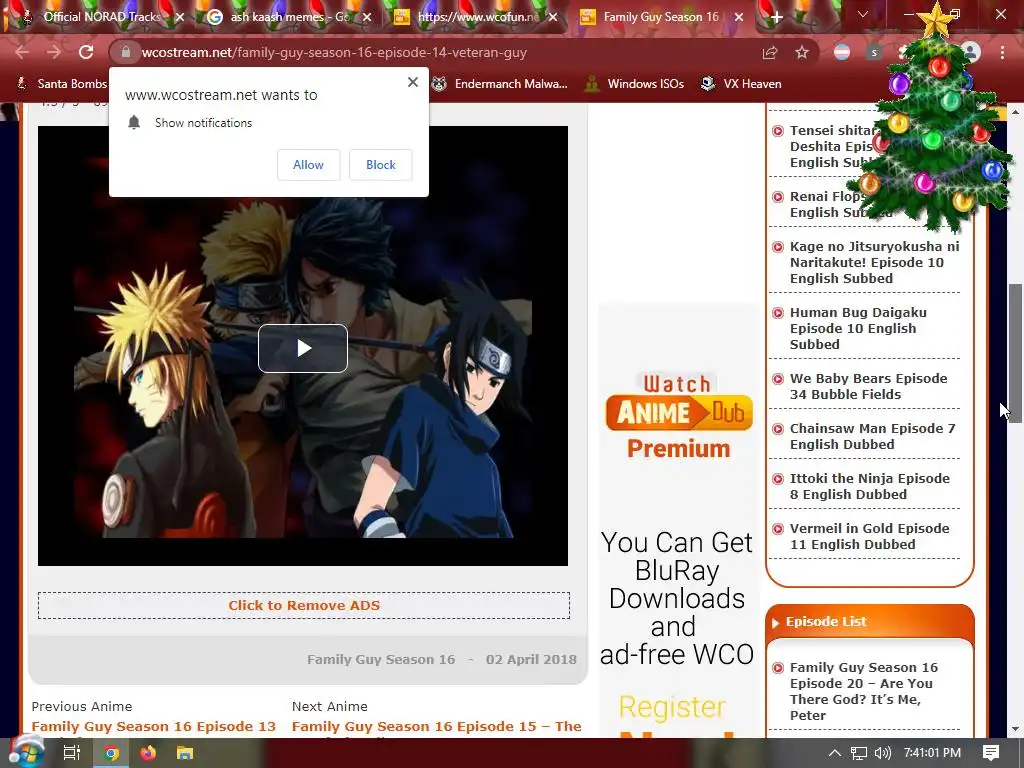Click to Remove ADS link
The image size is (1024, 768).
304,605
